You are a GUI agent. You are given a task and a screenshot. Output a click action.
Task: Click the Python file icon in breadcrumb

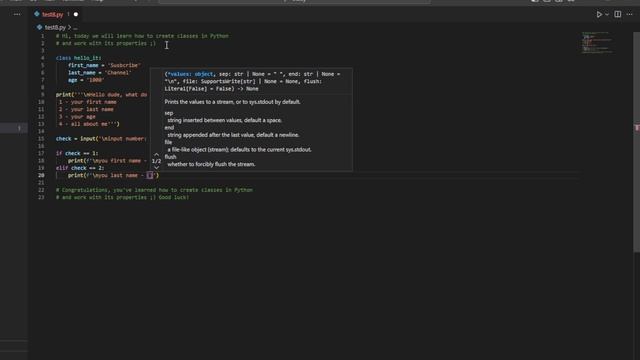click(39, 27)
